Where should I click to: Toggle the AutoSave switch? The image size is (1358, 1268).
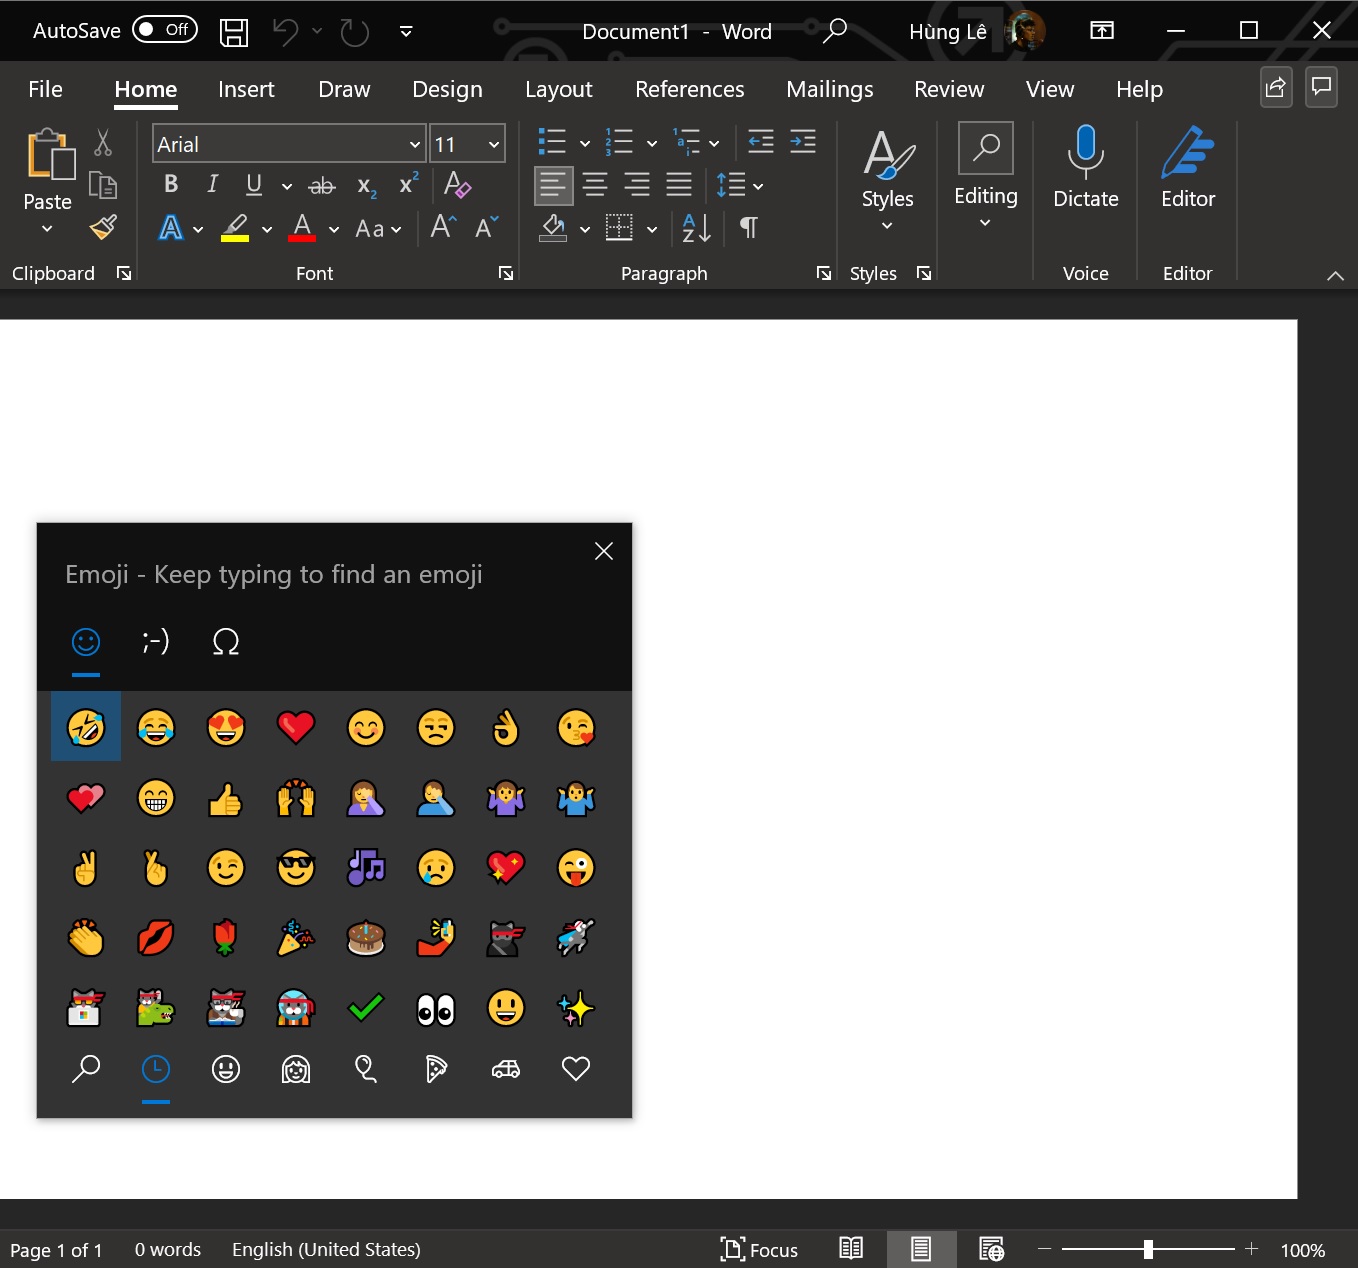165,30
